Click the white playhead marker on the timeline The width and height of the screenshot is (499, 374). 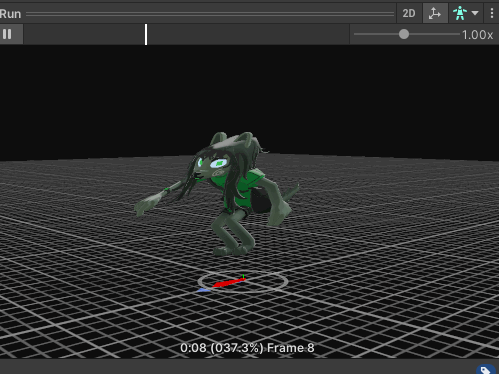(146, 34)
